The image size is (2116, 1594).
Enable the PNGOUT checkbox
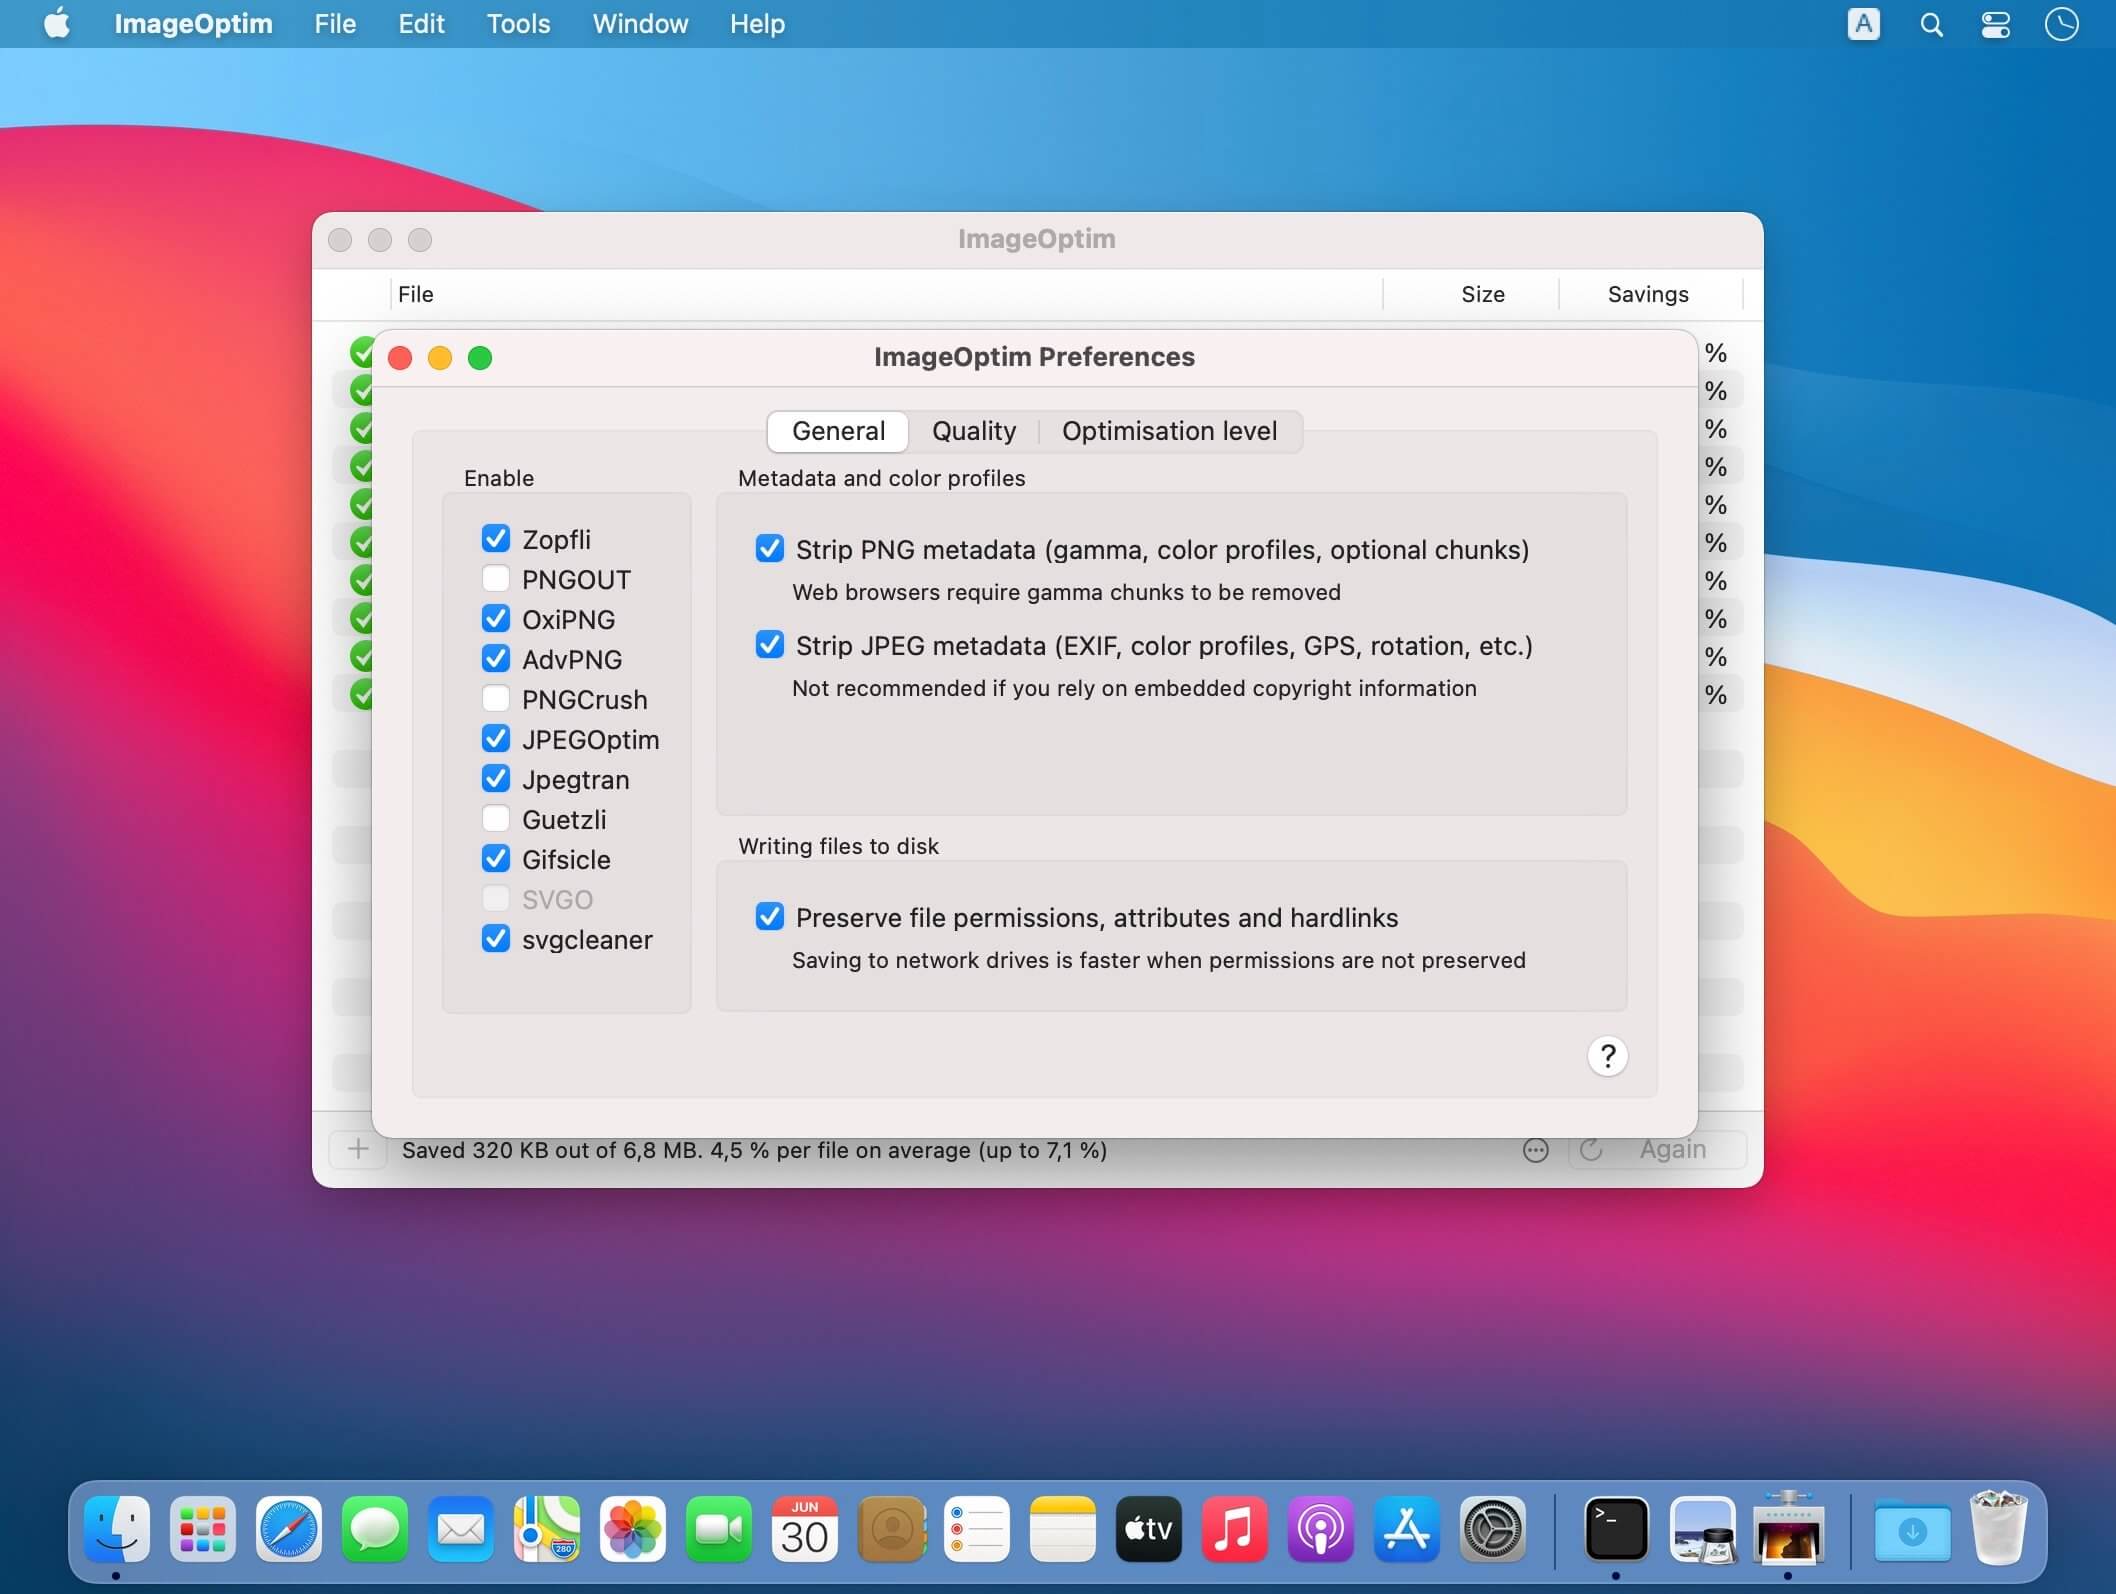tap(496, 579)
